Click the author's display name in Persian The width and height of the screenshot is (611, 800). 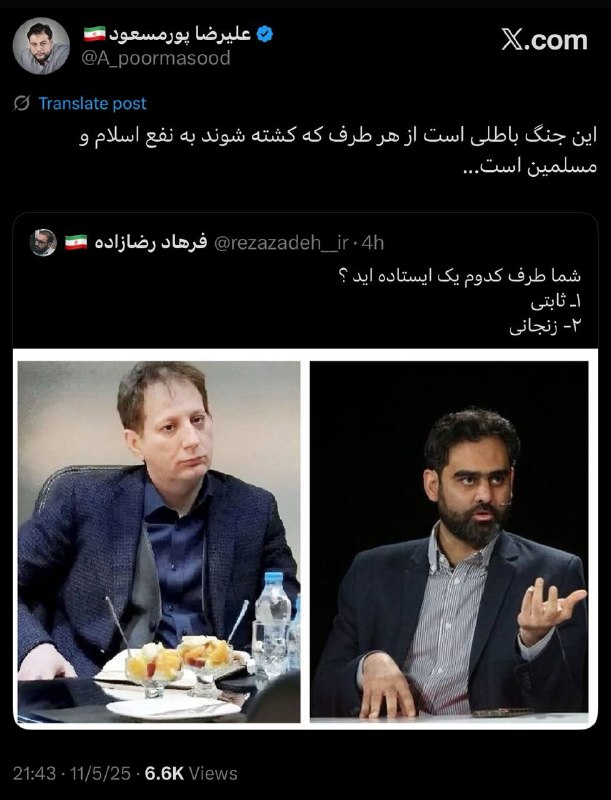click(x=180, y=34)
